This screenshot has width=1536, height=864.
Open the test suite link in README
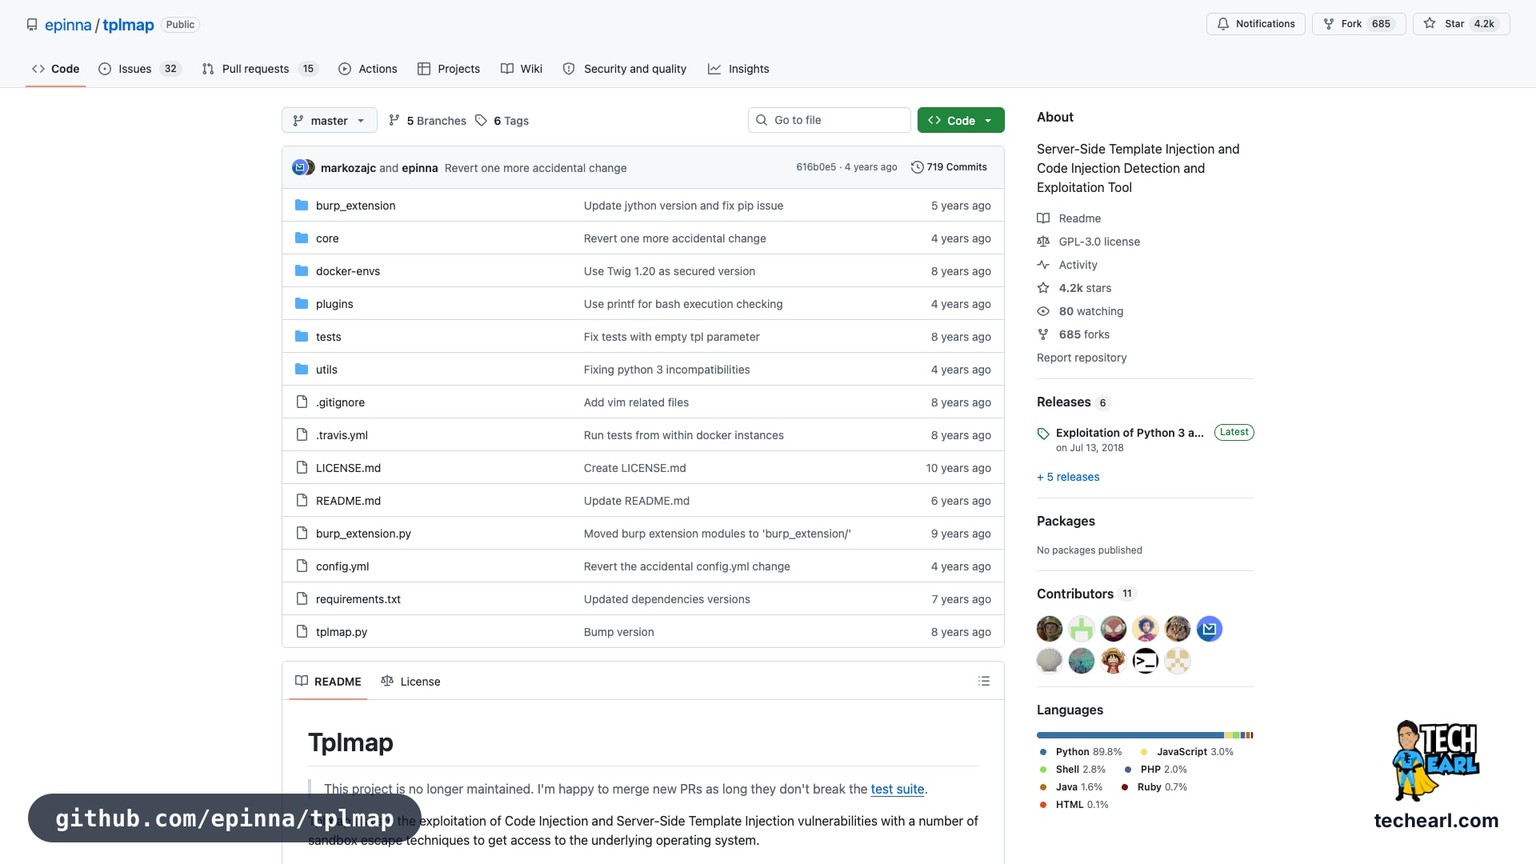tap(897, 789)
